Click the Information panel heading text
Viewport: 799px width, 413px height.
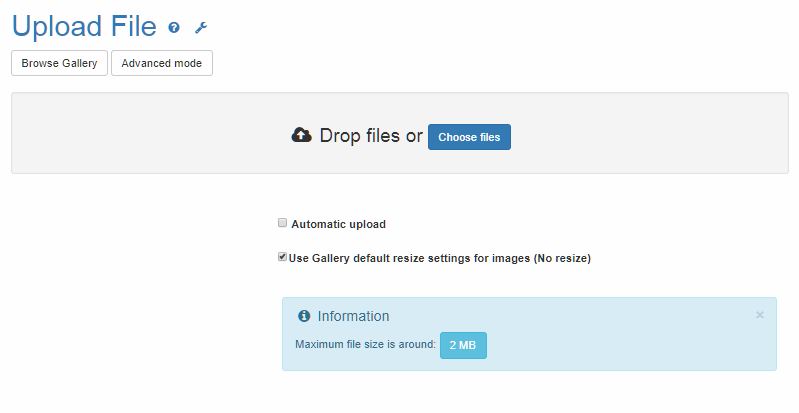point(353,316)
